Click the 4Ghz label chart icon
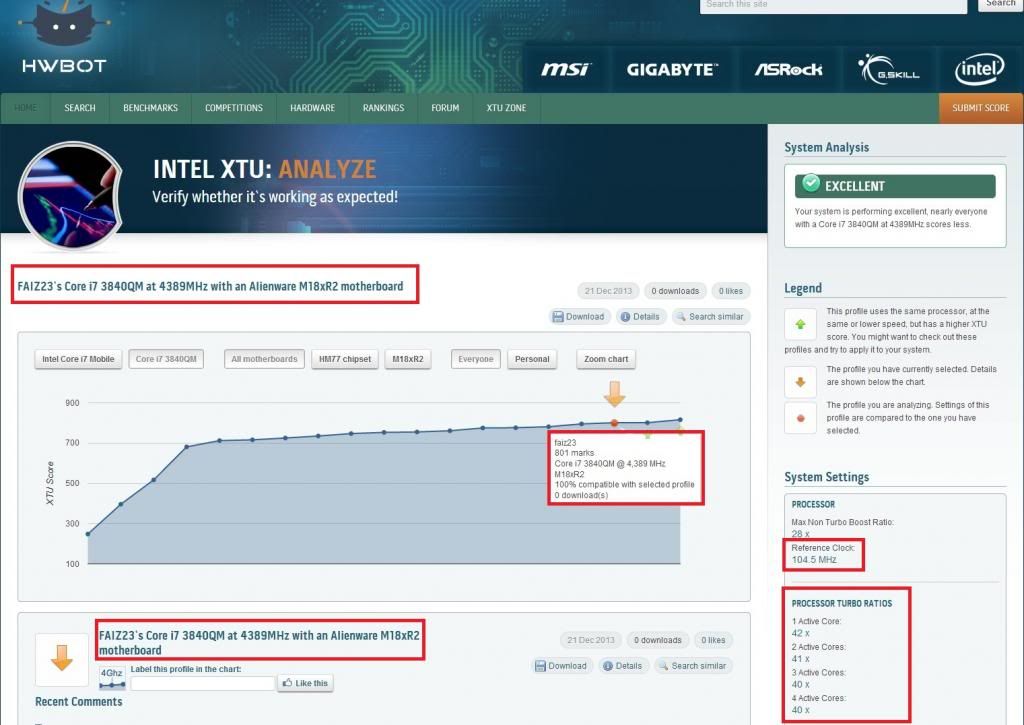This screenshot has height=725, width=1024. tap(112, 678)
